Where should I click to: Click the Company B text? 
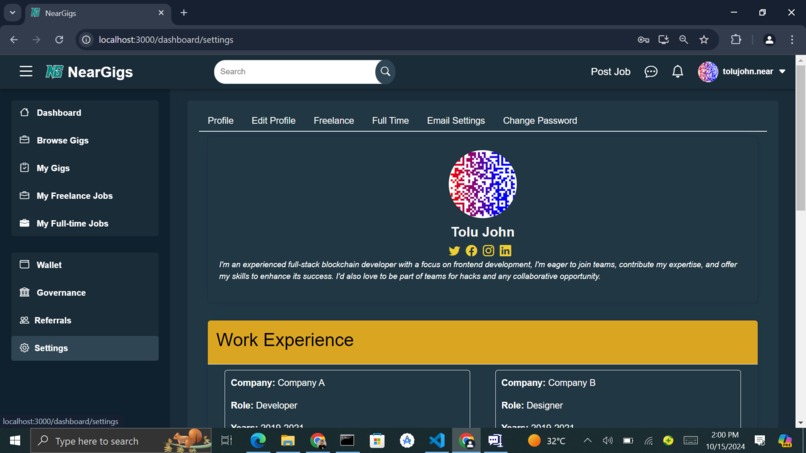[x=572, y=383]
